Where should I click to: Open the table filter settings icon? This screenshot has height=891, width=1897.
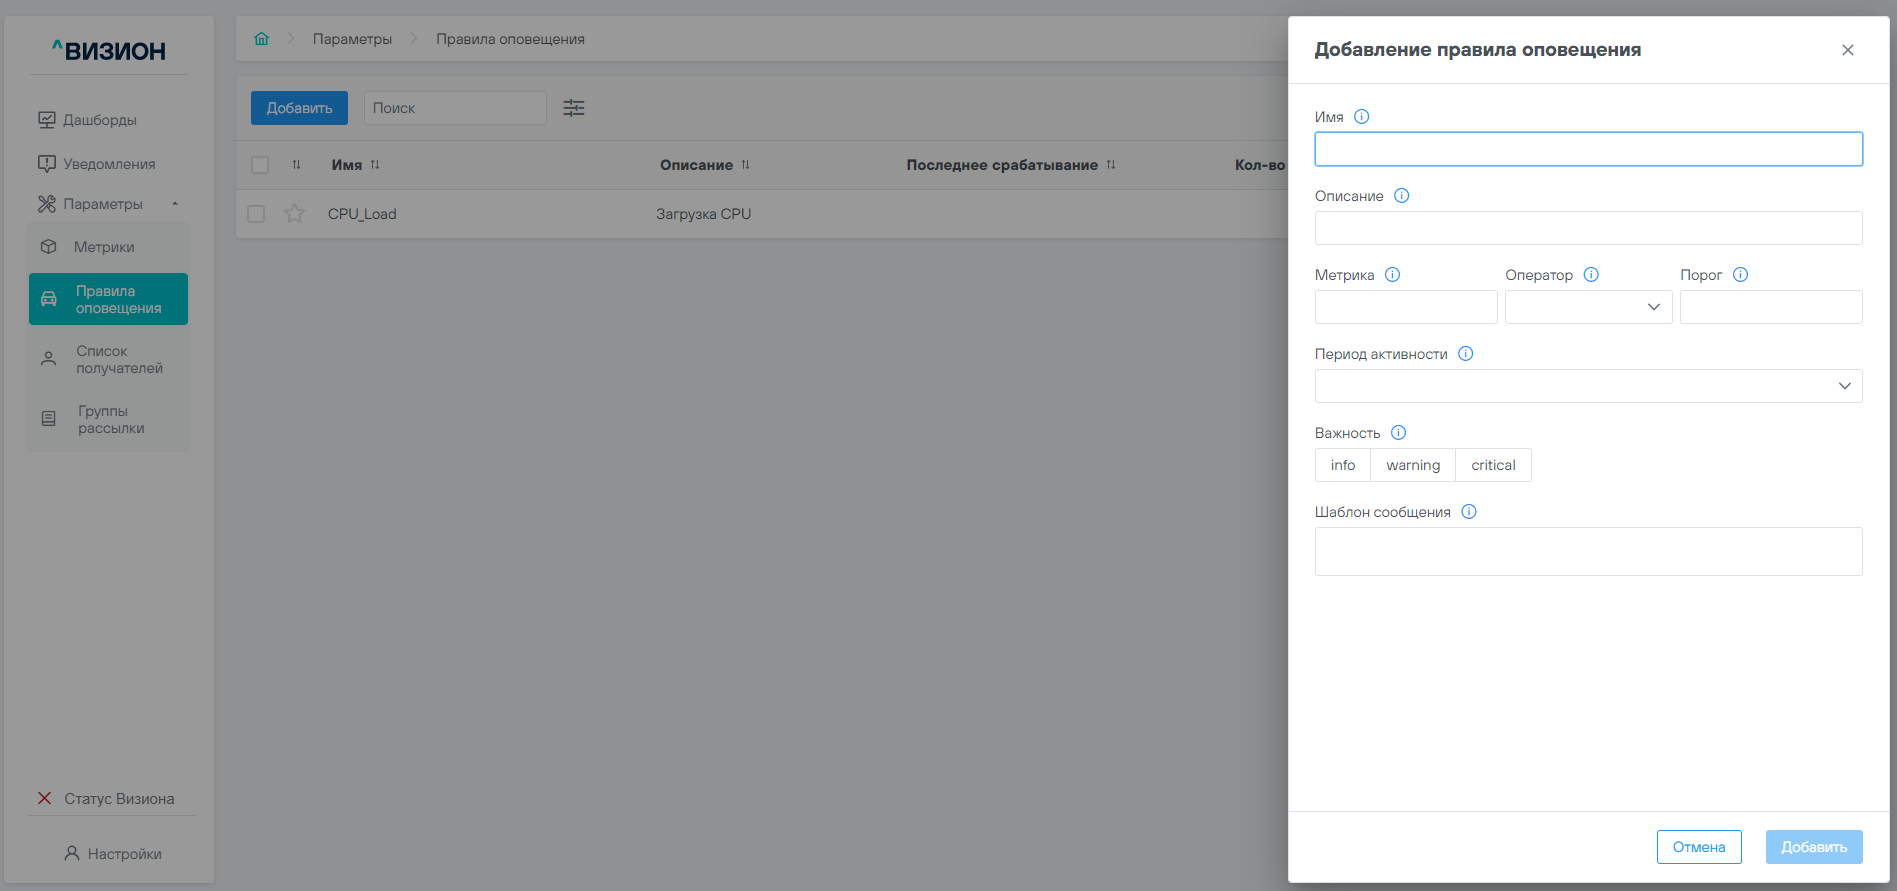573,108
